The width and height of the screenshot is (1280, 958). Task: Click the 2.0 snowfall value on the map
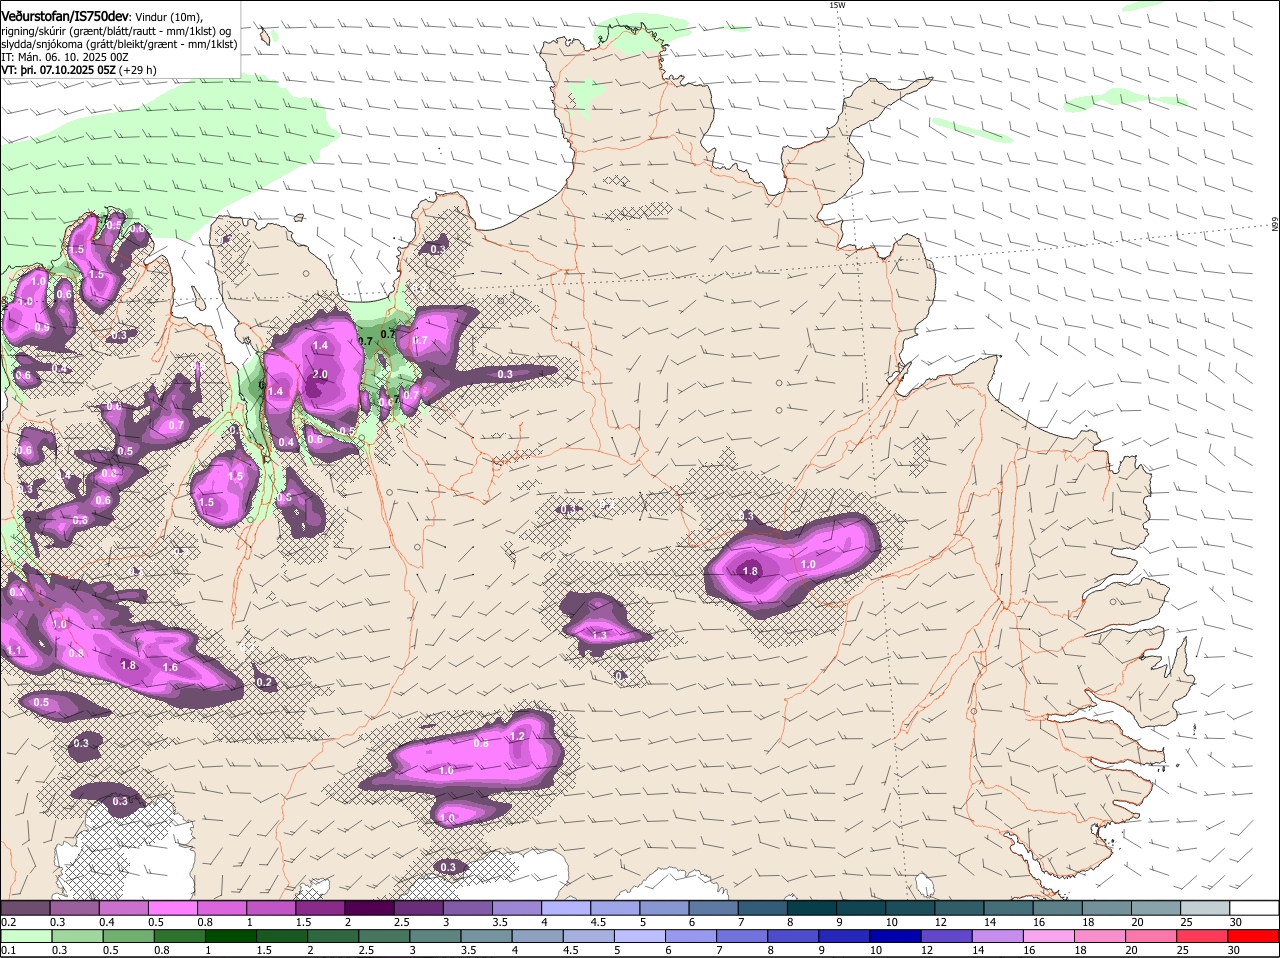(320, 374)
